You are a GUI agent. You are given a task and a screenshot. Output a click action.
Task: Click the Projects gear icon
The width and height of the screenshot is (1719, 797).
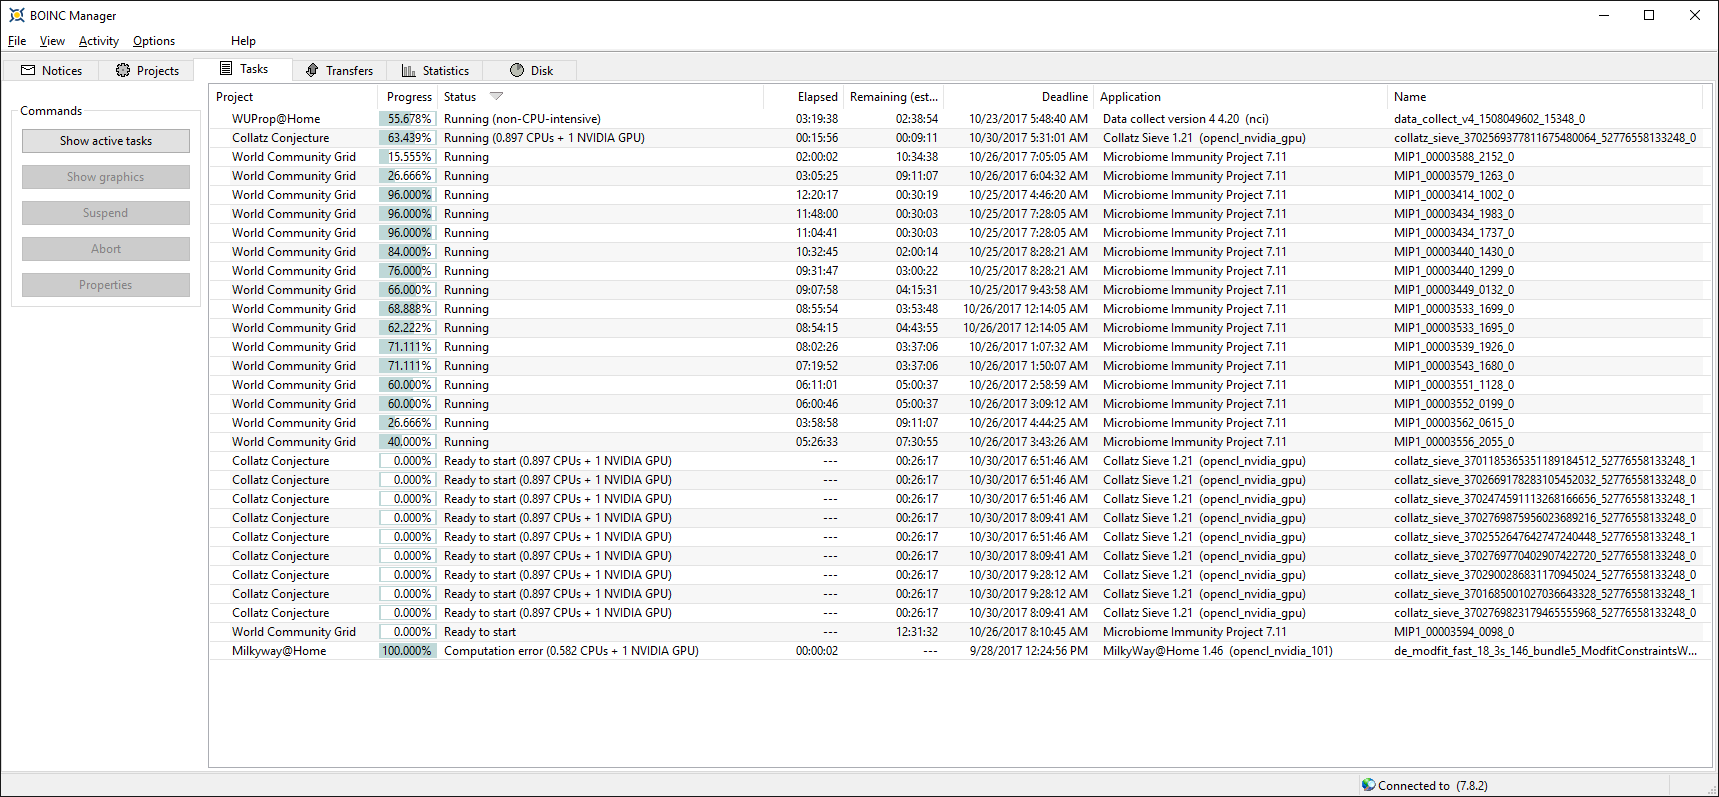[123, 70]
